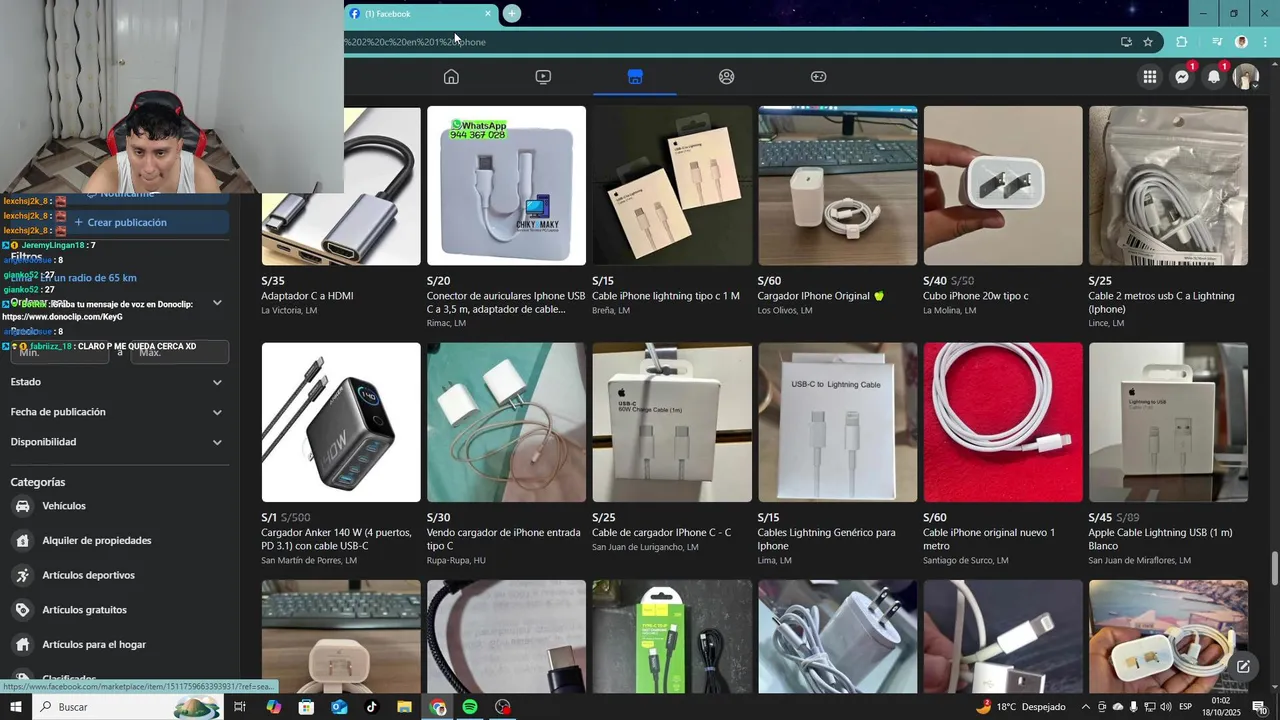Click the Cable de cargador IPhone C - C title
Image resolution: width=1280 pixels, height=720 pixels.
661,533
